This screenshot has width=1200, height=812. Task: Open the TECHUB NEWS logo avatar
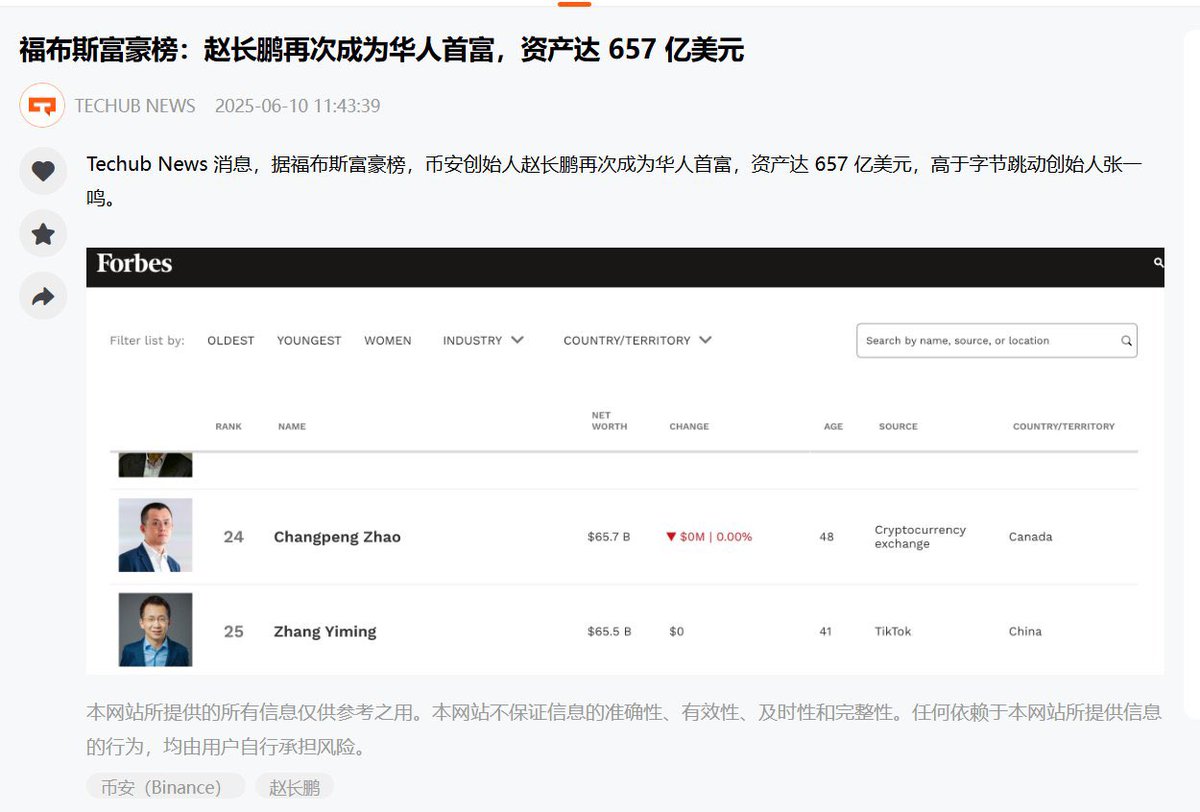point(42,105)
